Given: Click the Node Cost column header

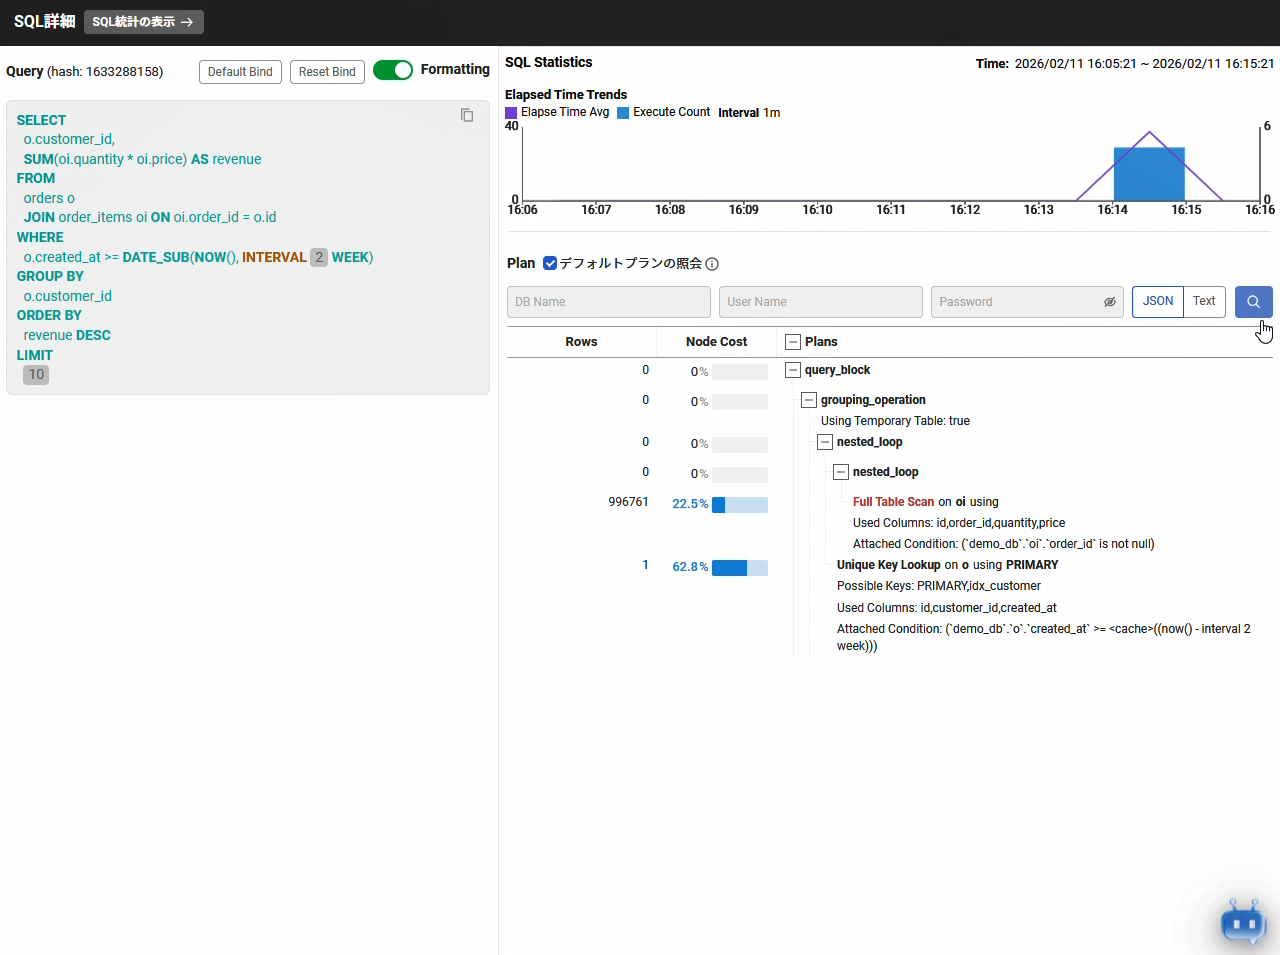Looking at the screenshot, I should click(x=716, y=342).
